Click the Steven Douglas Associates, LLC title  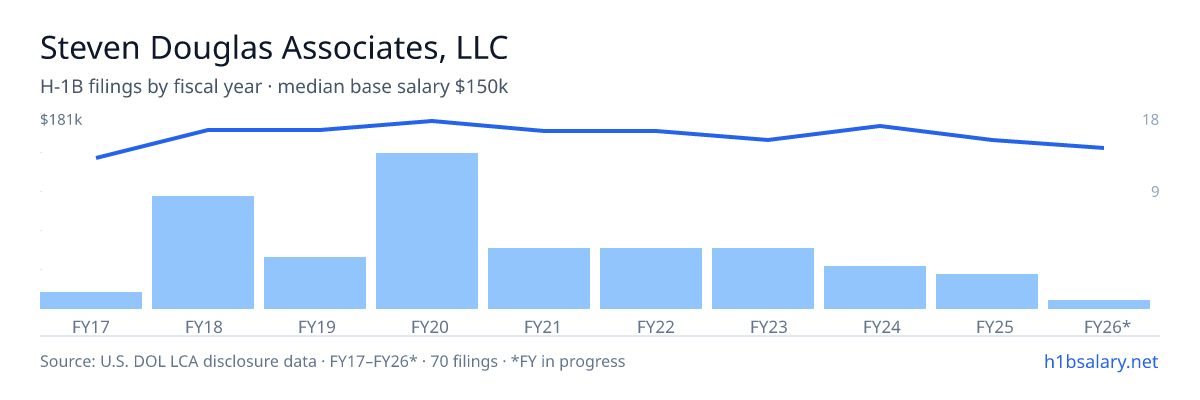pyautogui.click(x=275, y=47)
